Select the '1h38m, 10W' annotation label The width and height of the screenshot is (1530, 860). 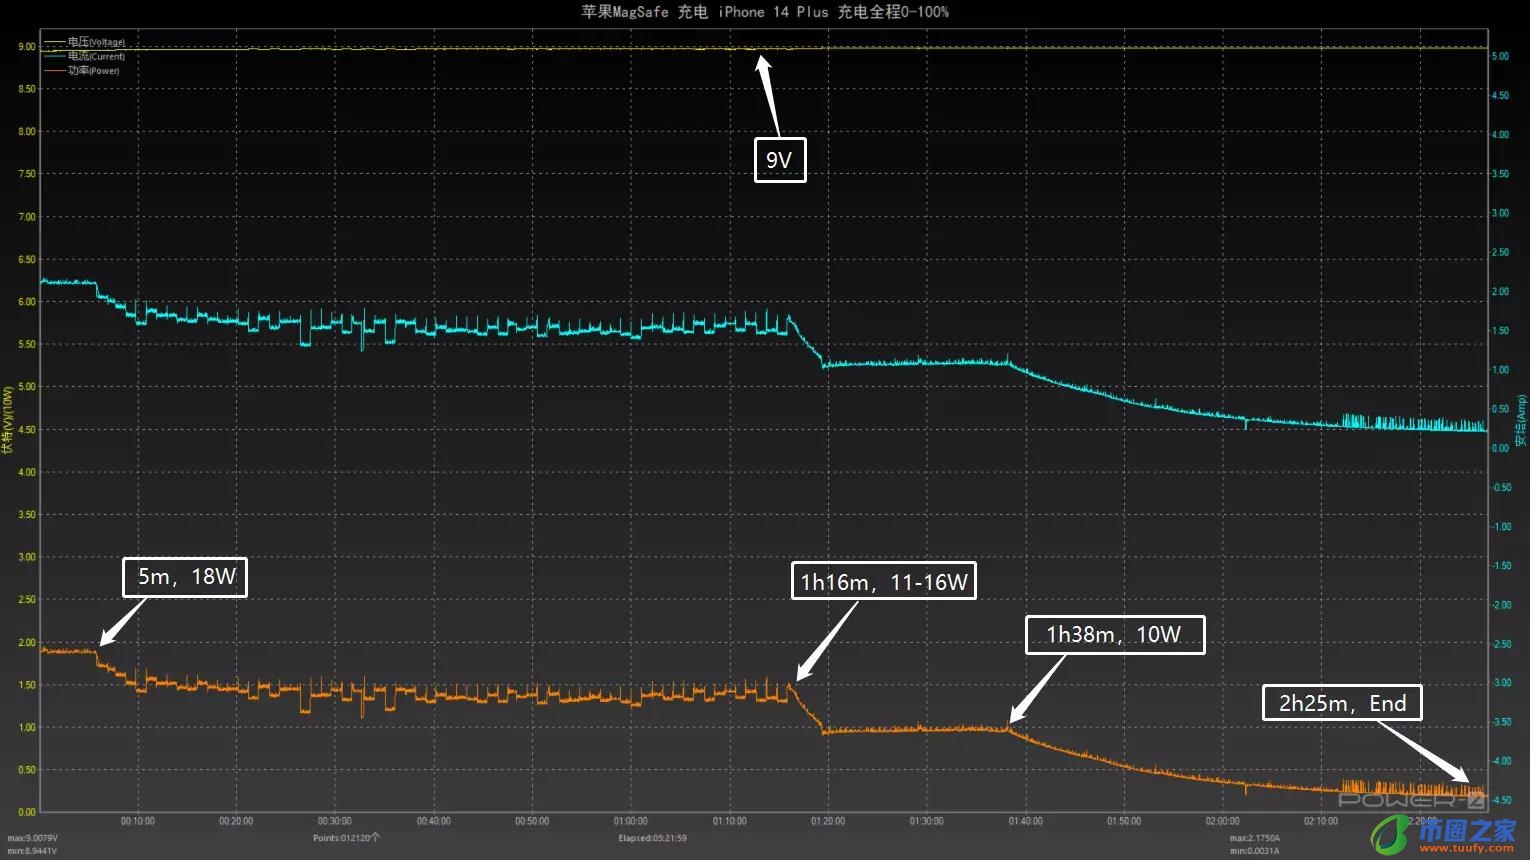pos(1114,635)
